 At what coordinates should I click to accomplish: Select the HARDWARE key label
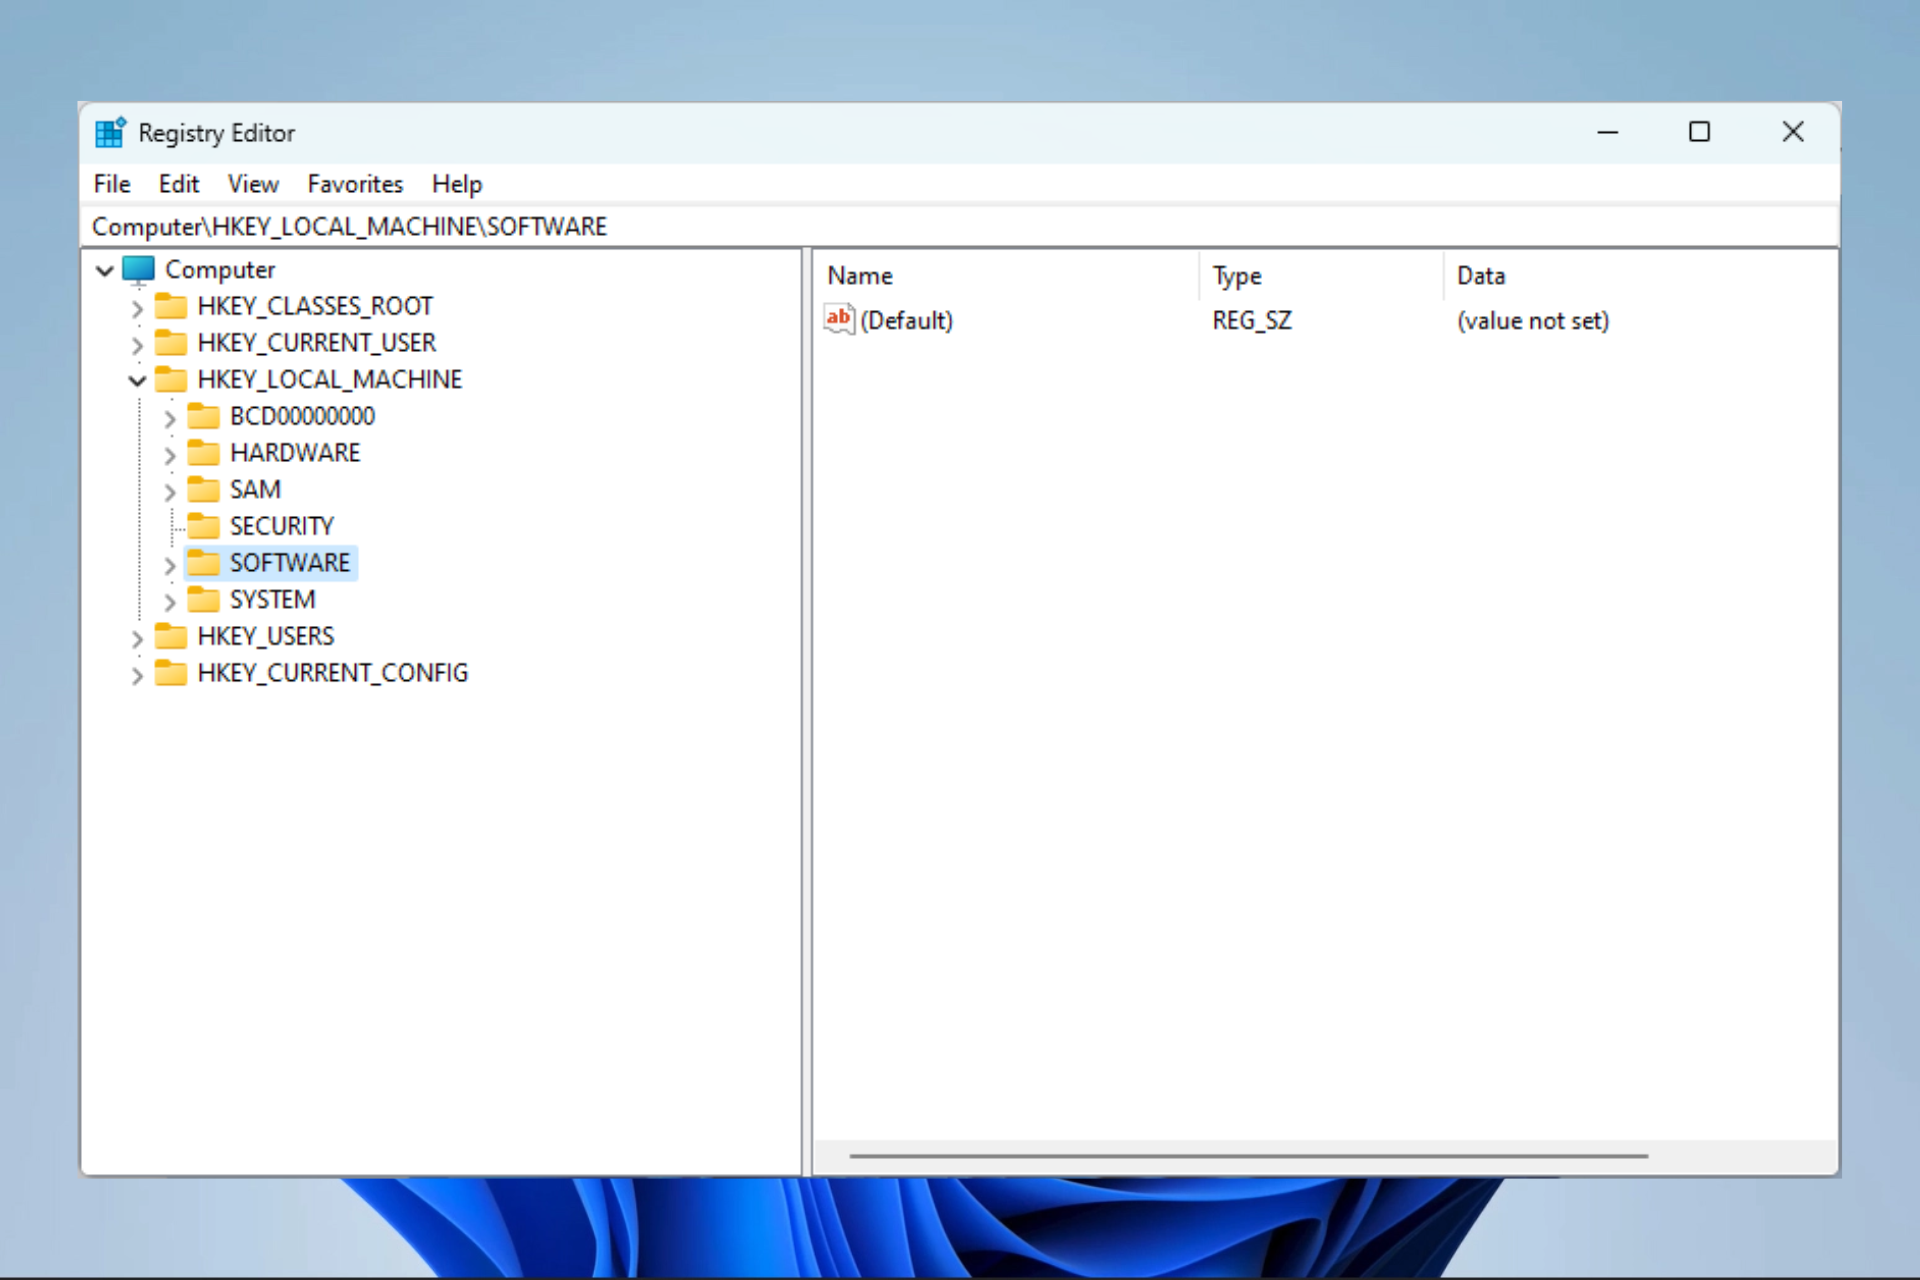295,453
